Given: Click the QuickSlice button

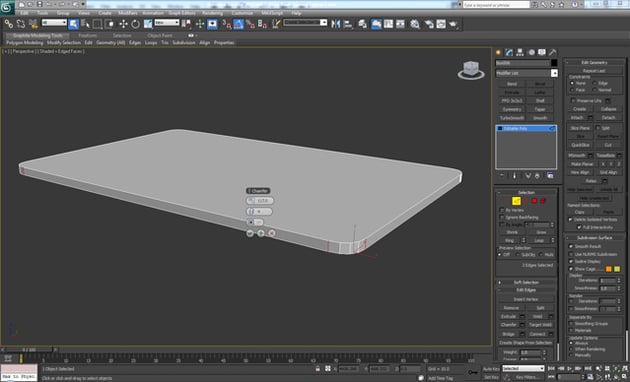Looking at the screenshot, I should (x=580, y=145).
